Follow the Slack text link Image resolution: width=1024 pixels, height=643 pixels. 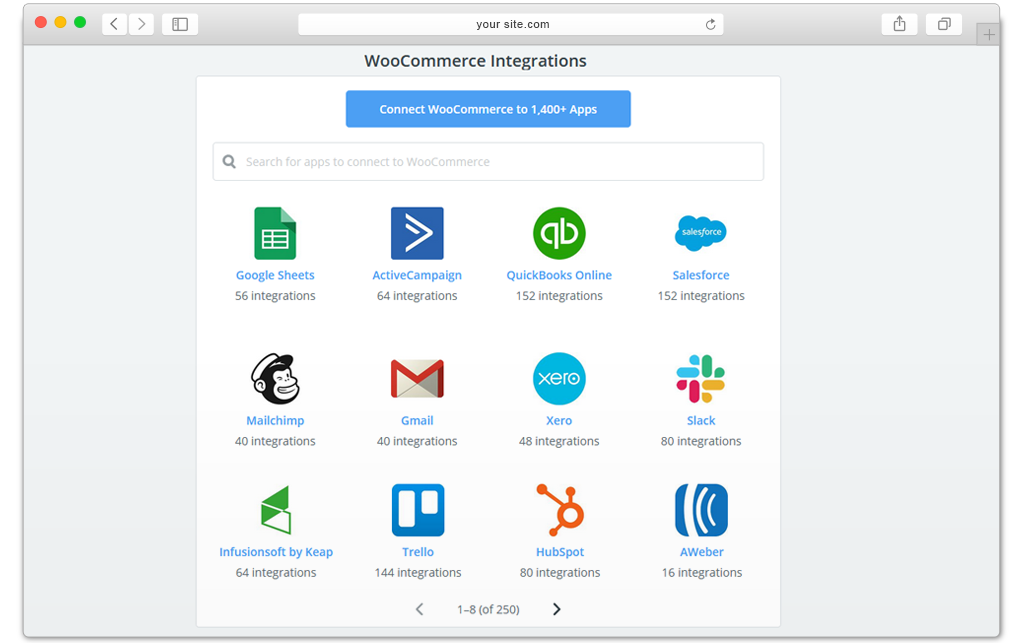click(701, 421)
